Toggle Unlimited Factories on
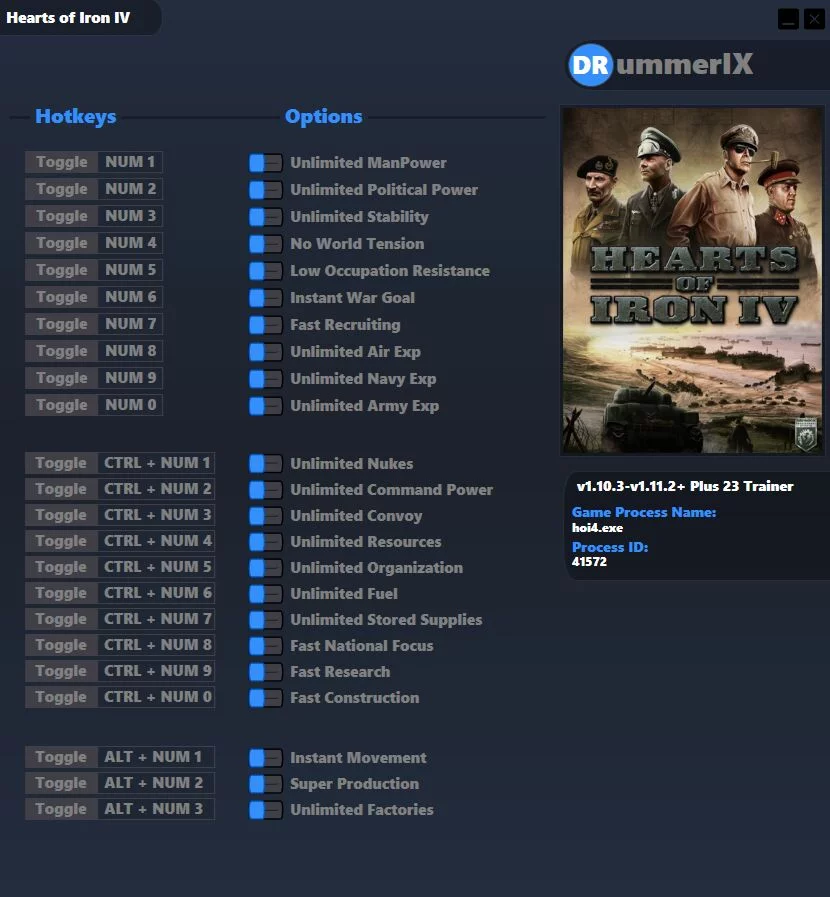This screenshot has width=830, height=897. coord(266,810)
